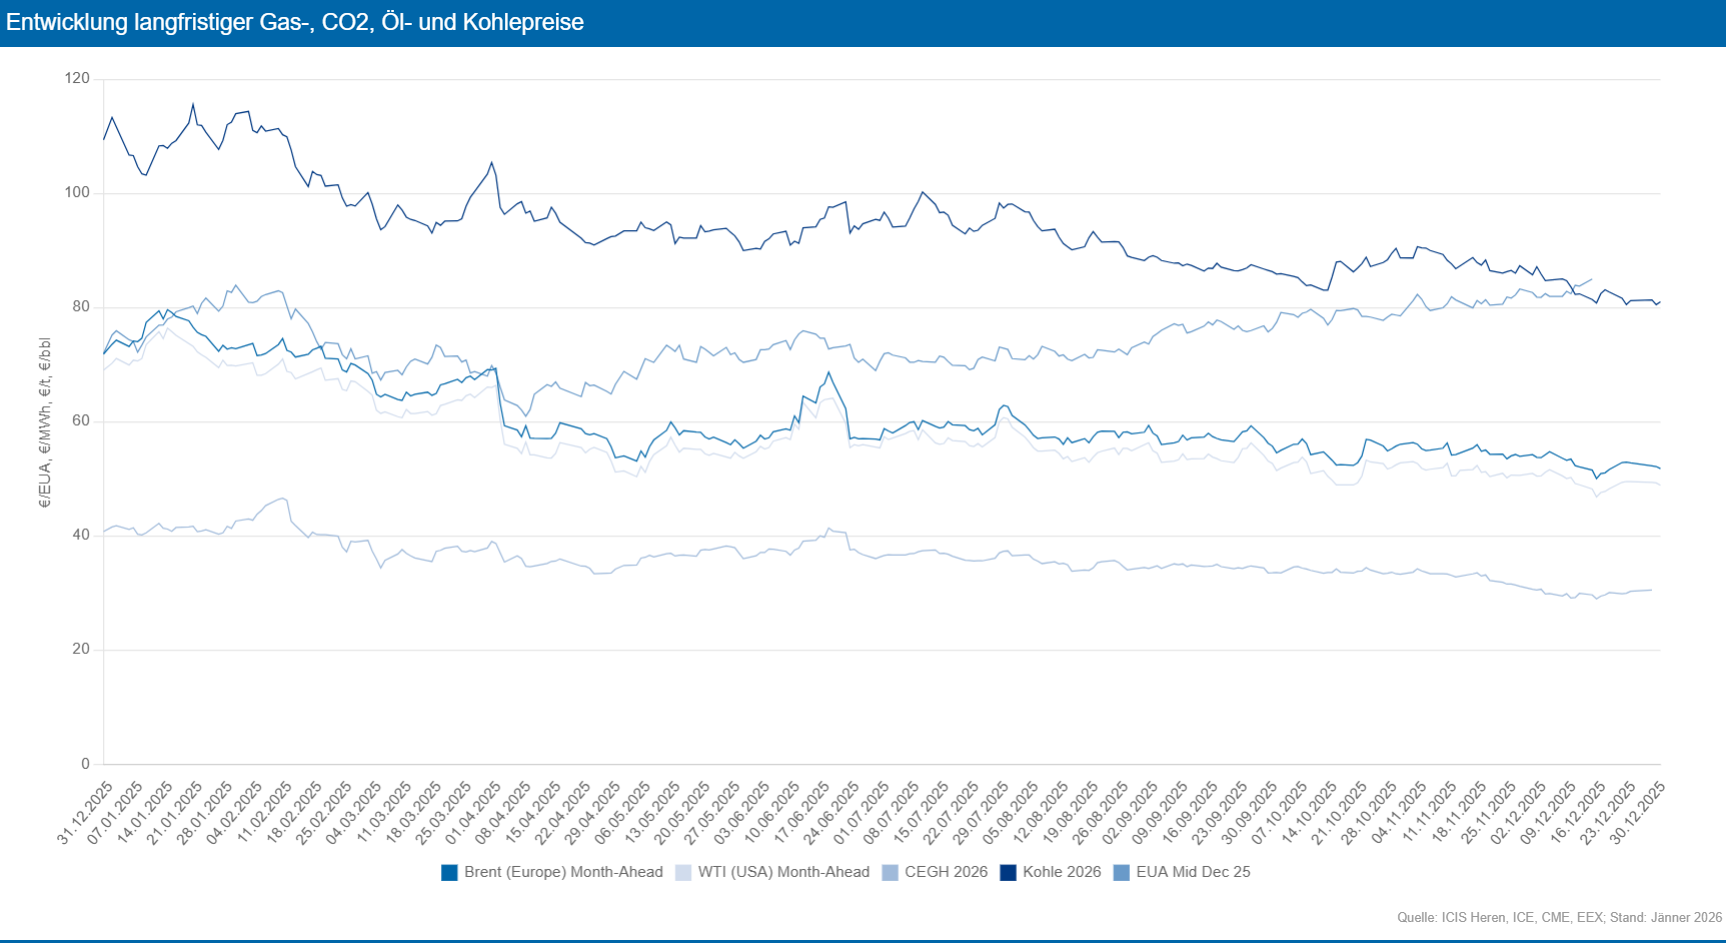
Task: Toggle the EUA Mid Dec 25 legend label
Action: (x=1192, y=873)
